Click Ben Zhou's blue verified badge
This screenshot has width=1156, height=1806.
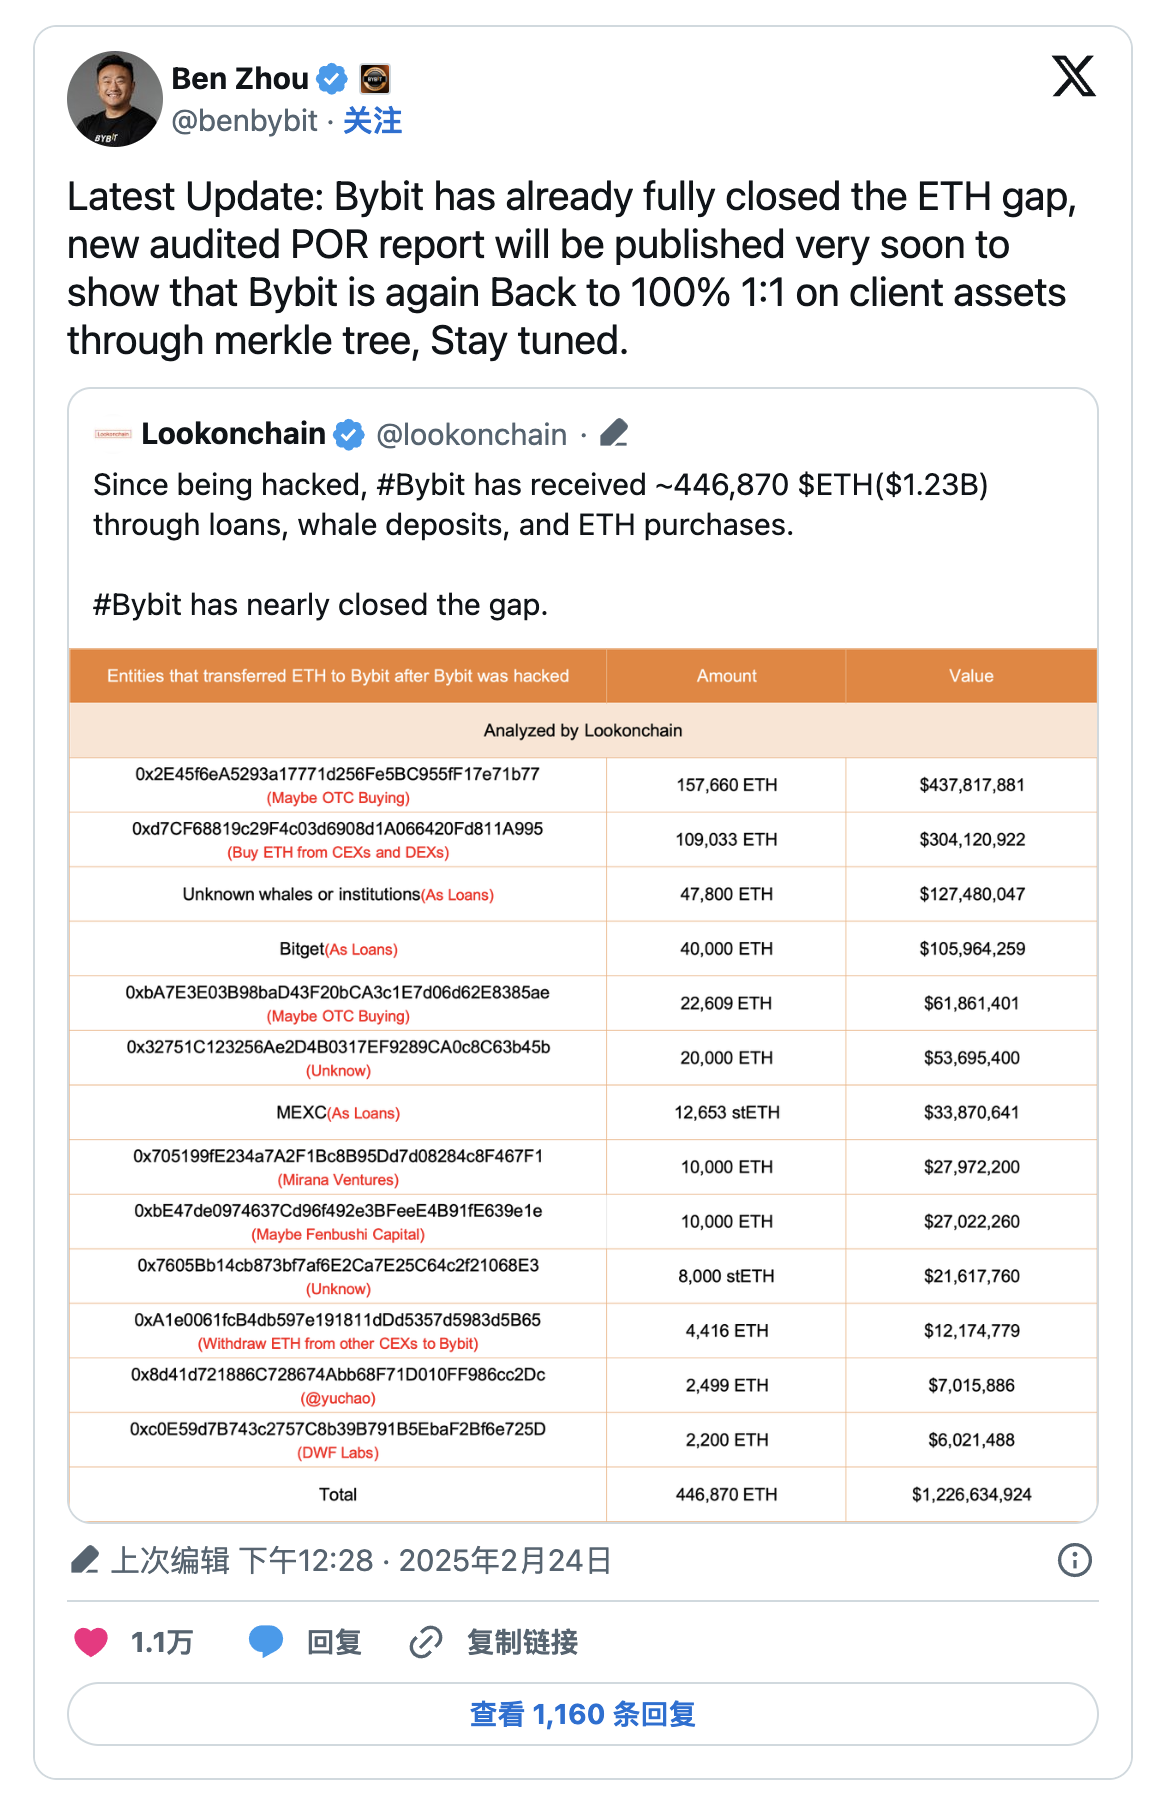(332, 78)
